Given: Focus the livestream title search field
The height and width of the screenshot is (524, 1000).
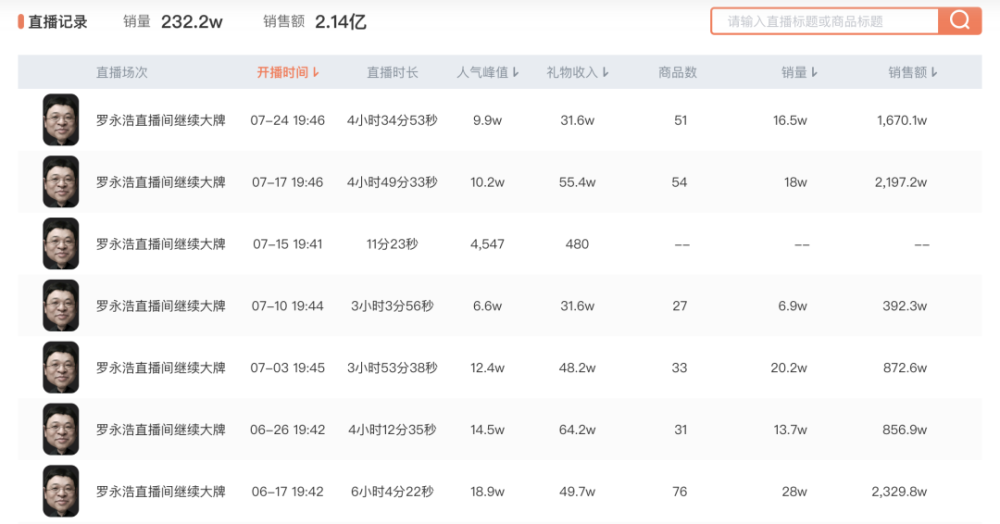Looking at the screenshot, I should pyautogui.click(x=825, y=21).
